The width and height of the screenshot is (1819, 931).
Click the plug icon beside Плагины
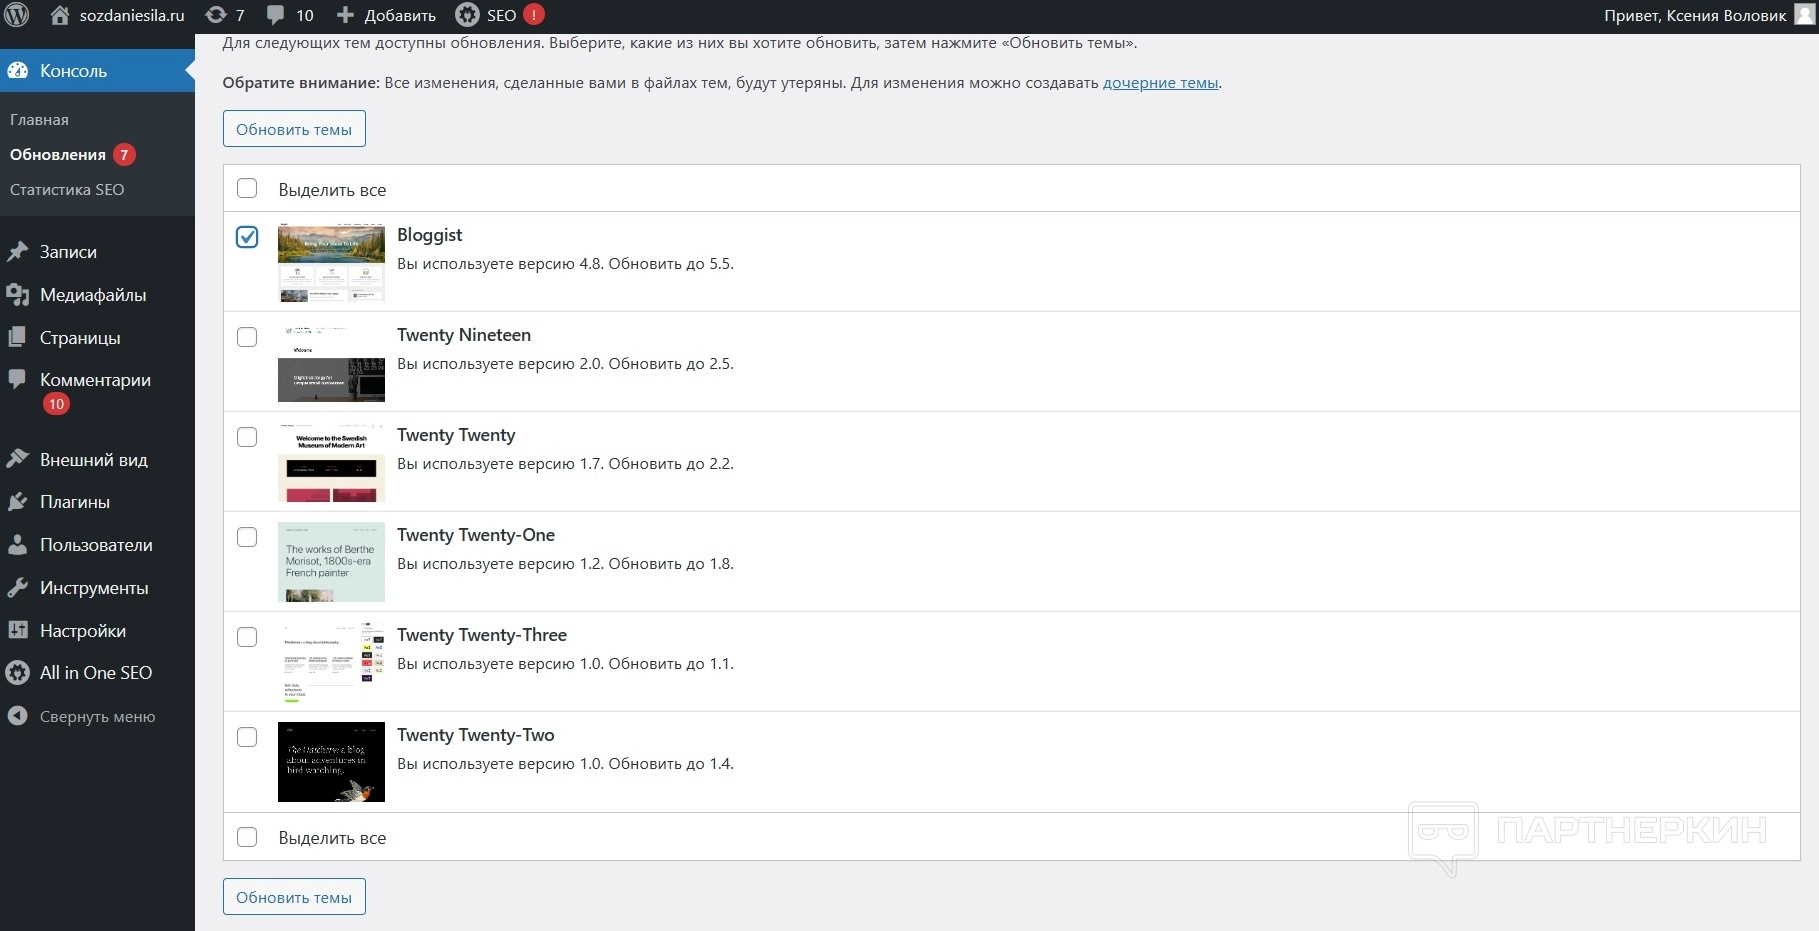(17, 502)
